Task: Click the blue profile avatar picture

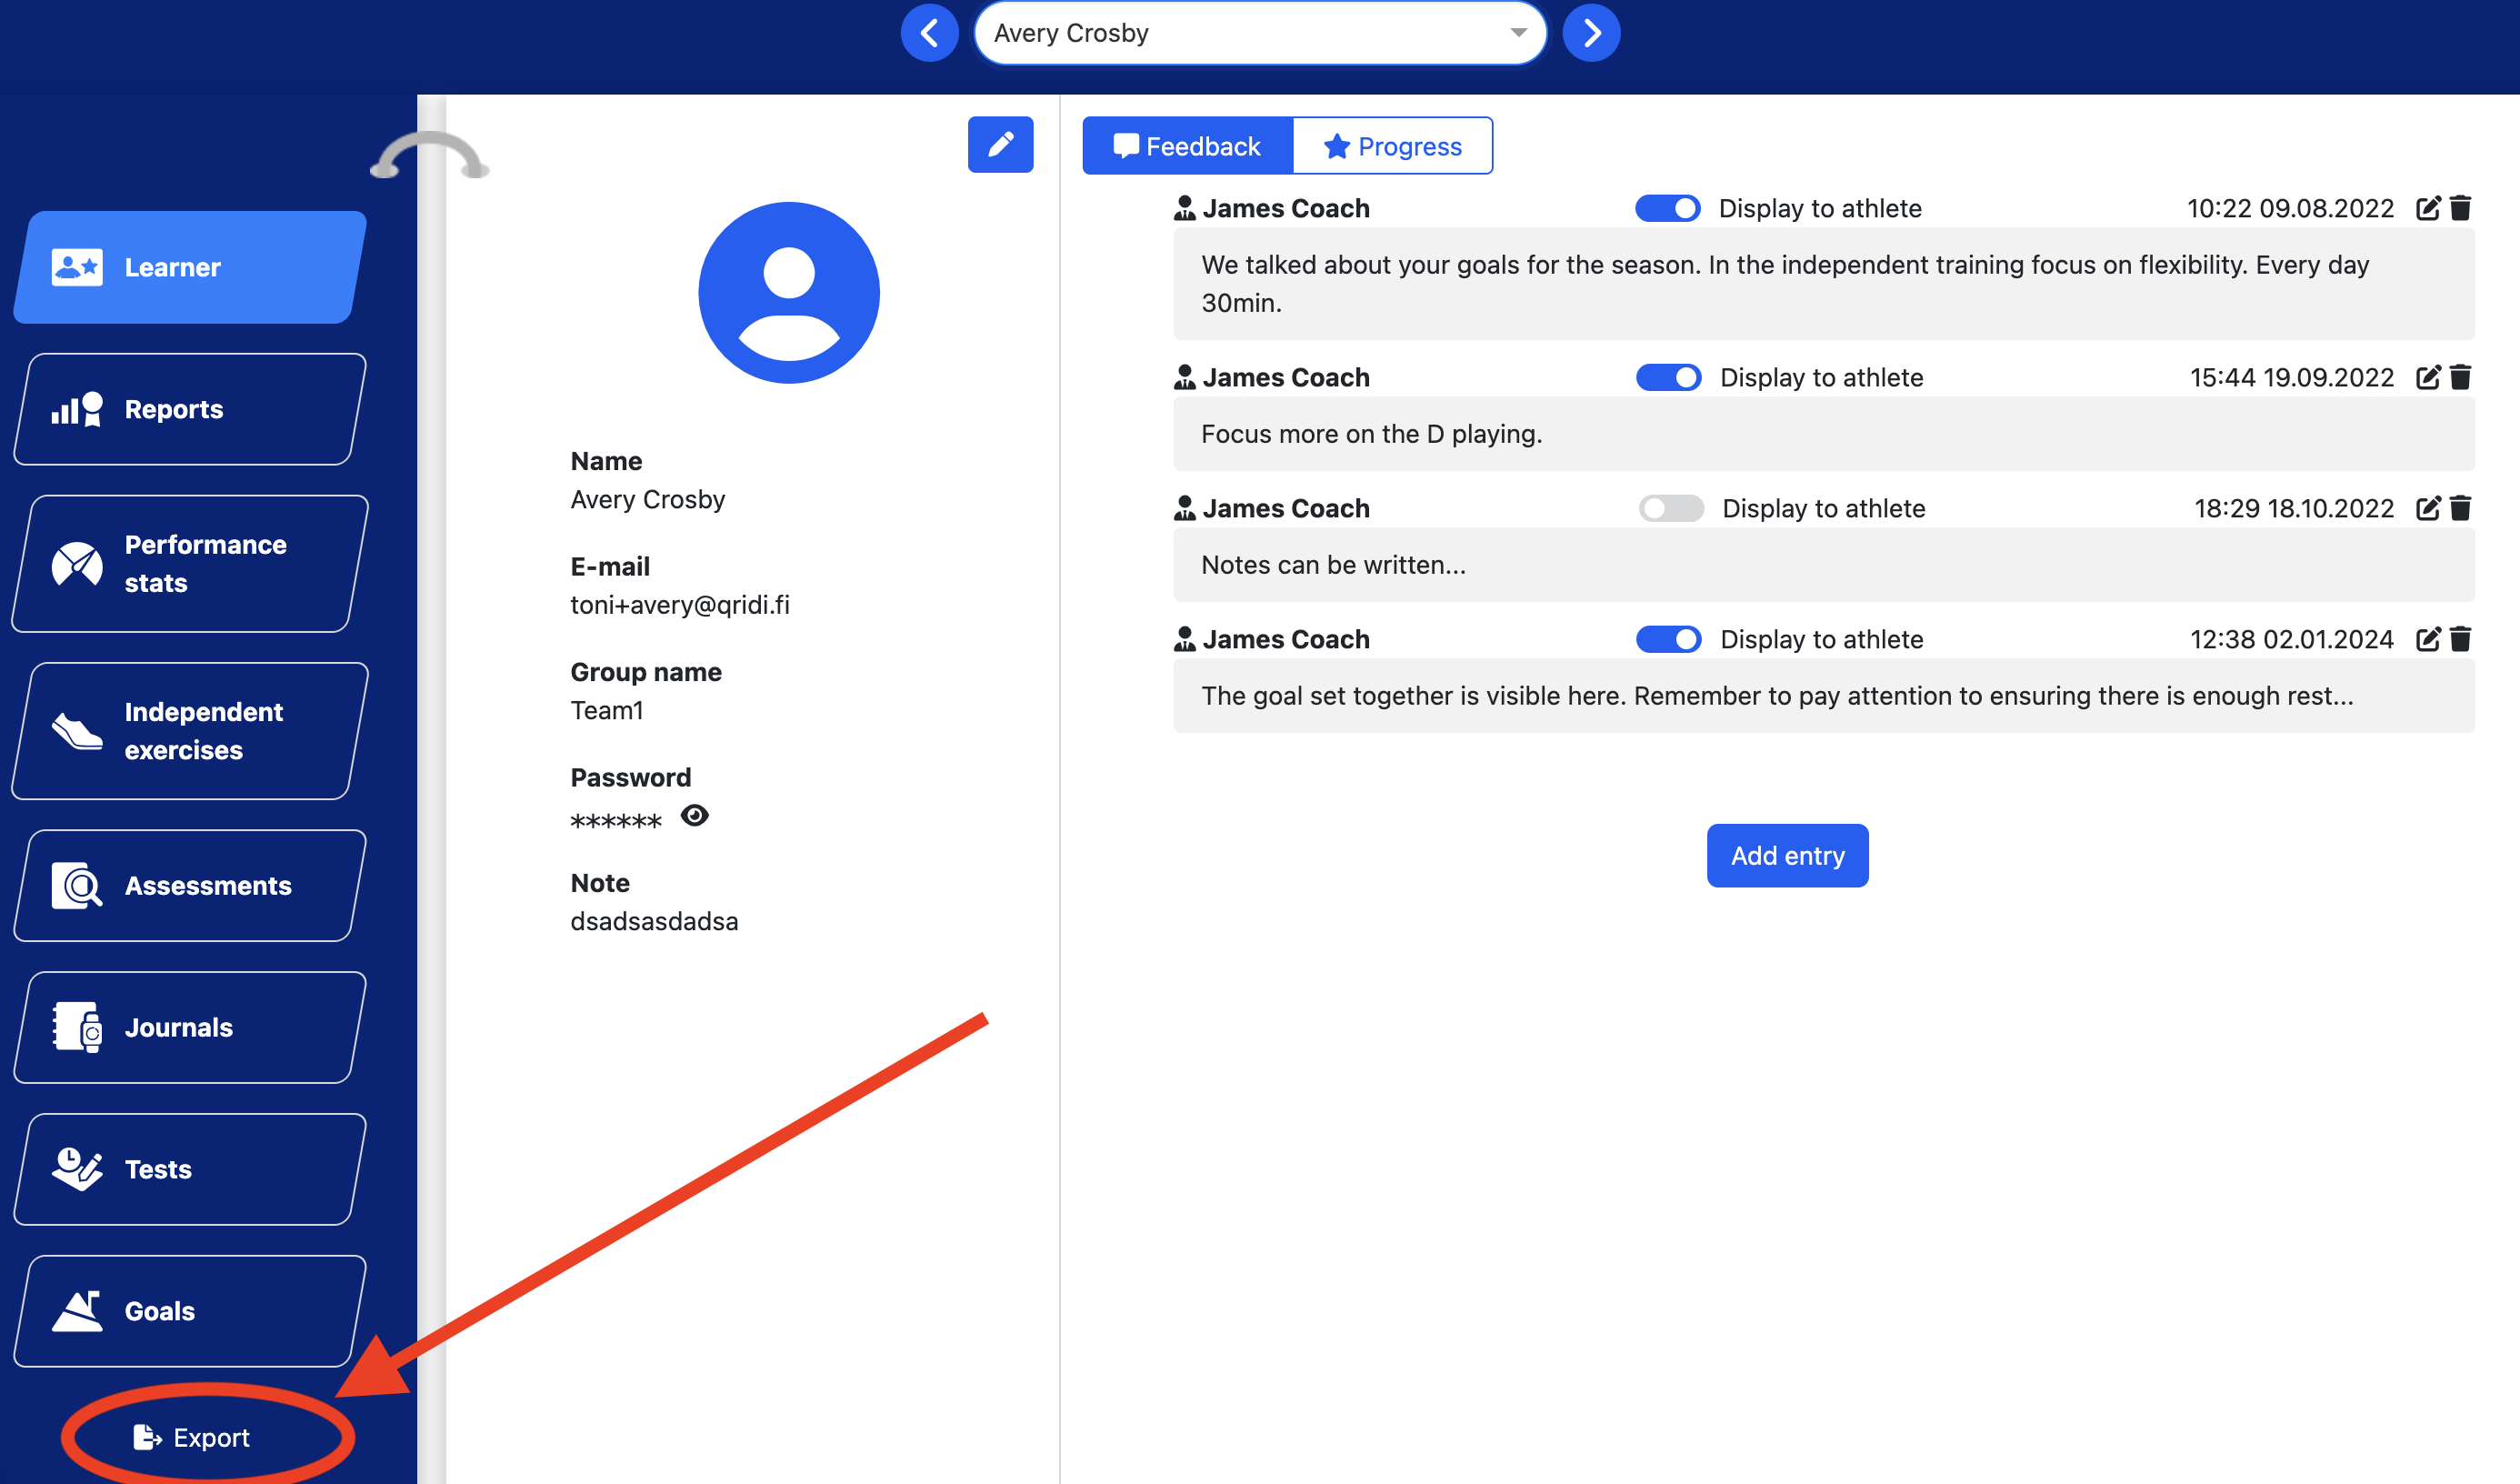Action: (x=788, y=293)
